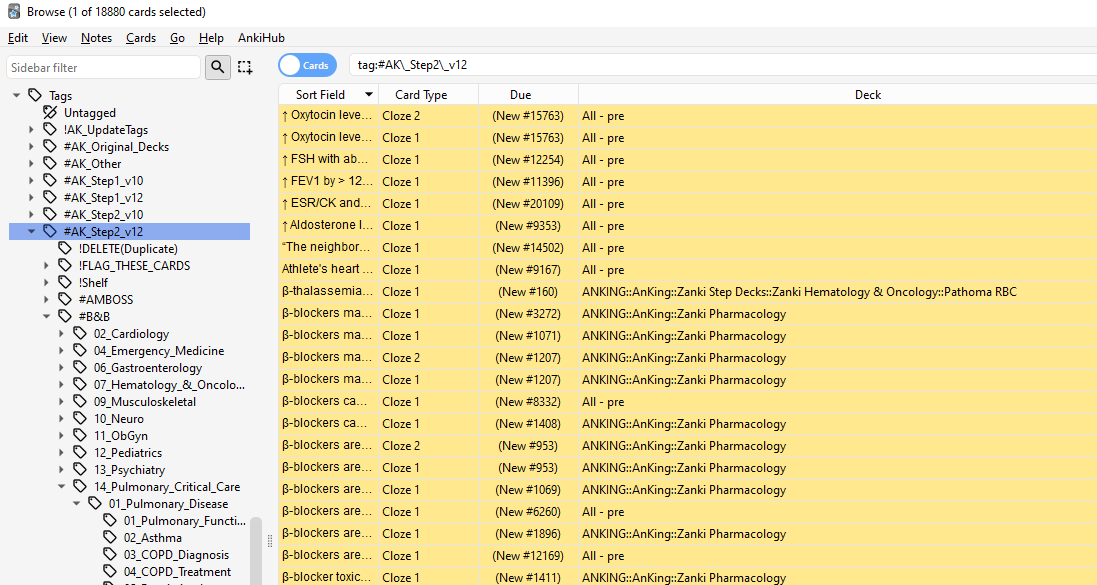Open the Notes menu
The width and height of the screenshot is (1097, 585).
[96, 38]
